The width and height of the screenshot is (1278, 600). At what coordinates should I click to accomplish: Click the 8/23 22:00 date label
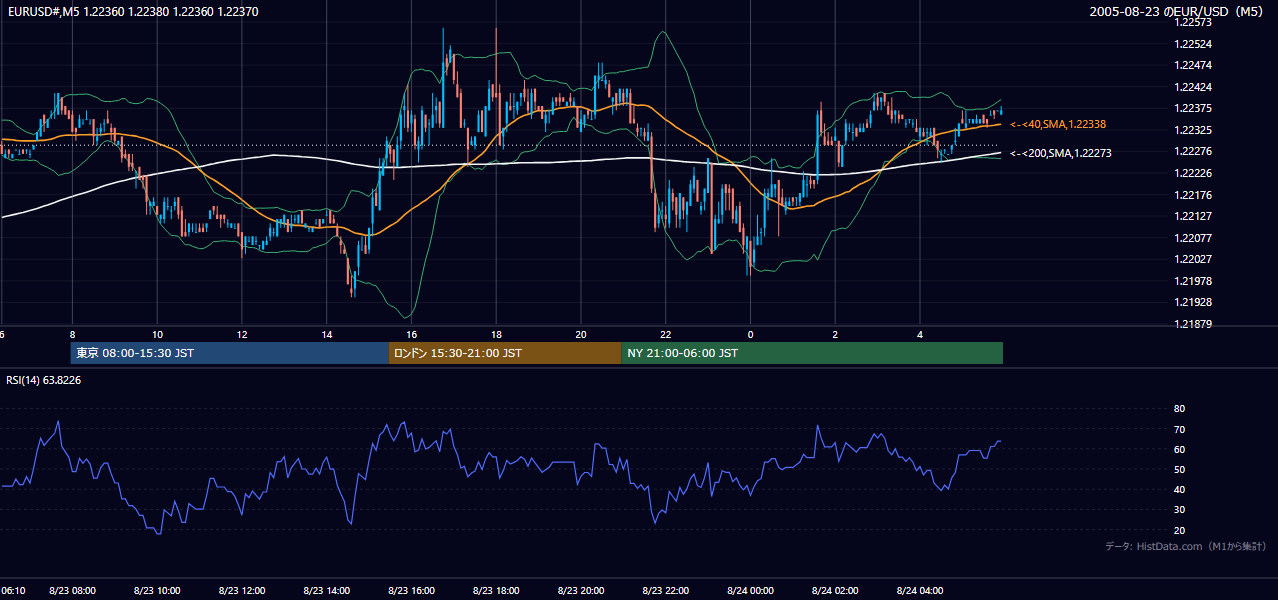(666, 591)
